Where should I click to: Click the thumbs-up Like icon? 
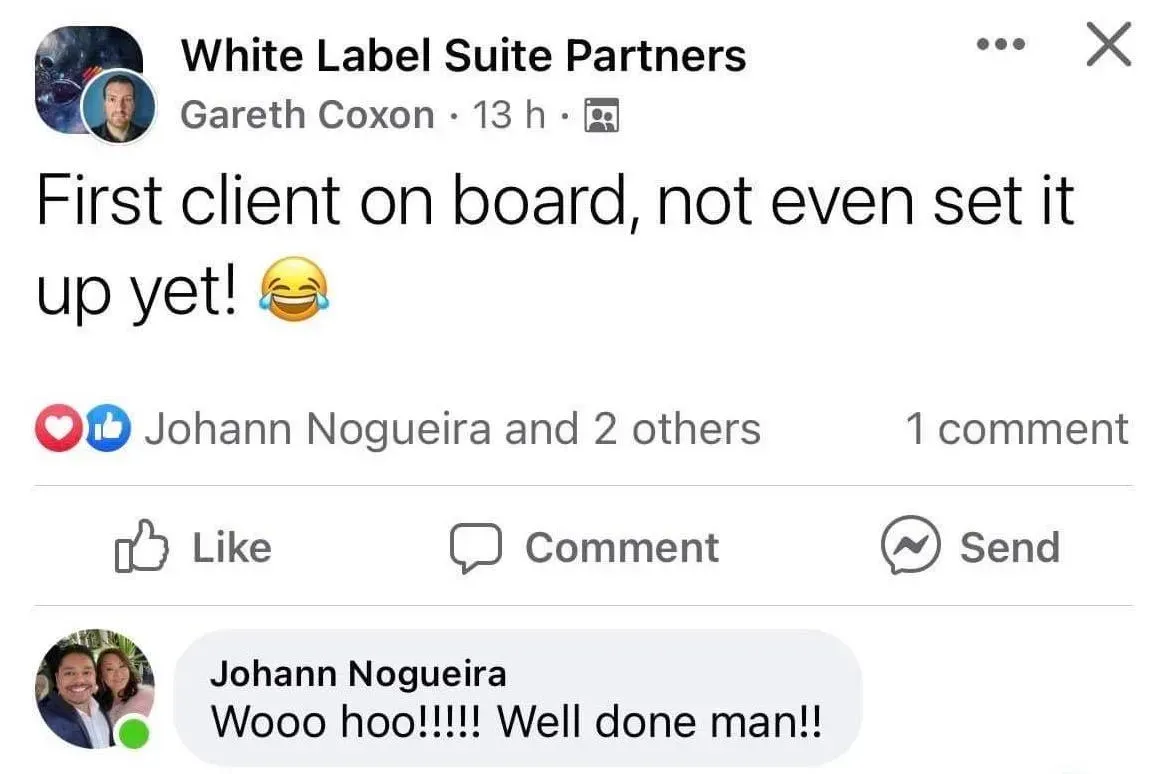click(141, 547)
